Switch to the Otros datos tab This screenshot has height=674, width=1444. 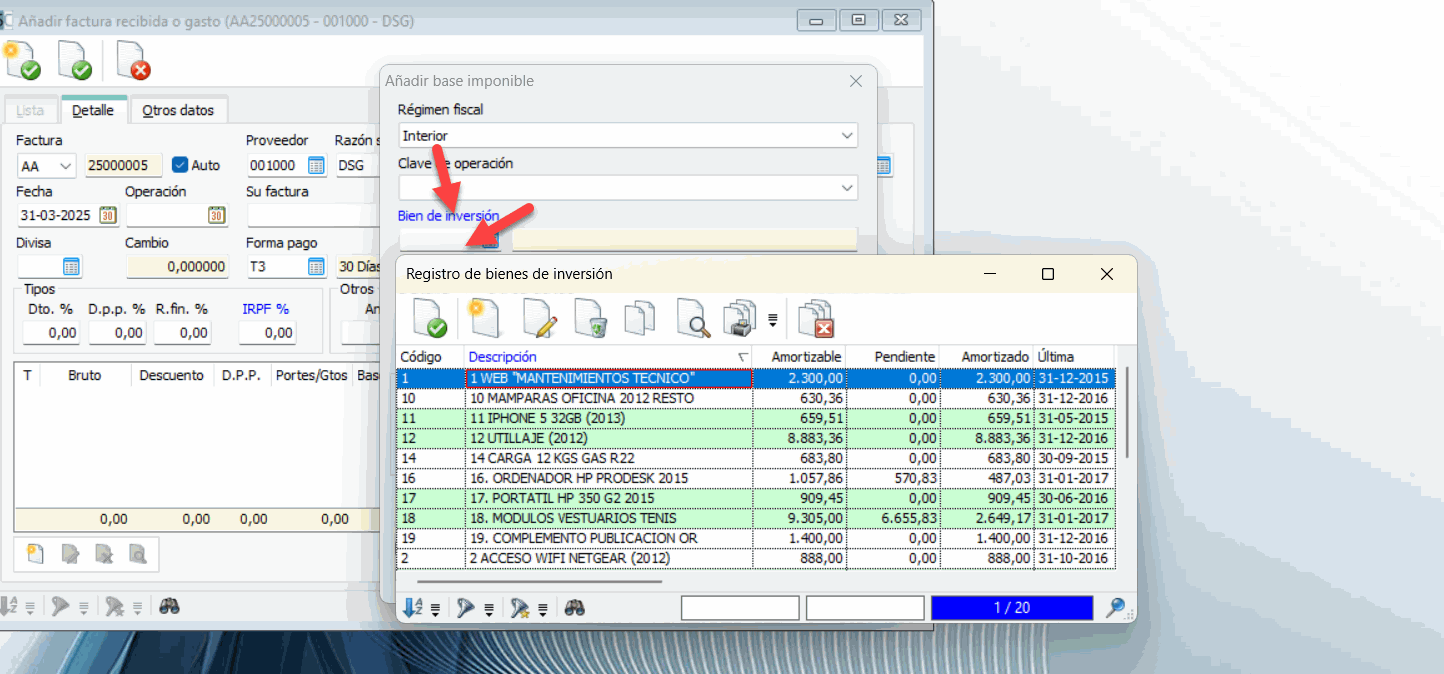(x=178, y=110)
